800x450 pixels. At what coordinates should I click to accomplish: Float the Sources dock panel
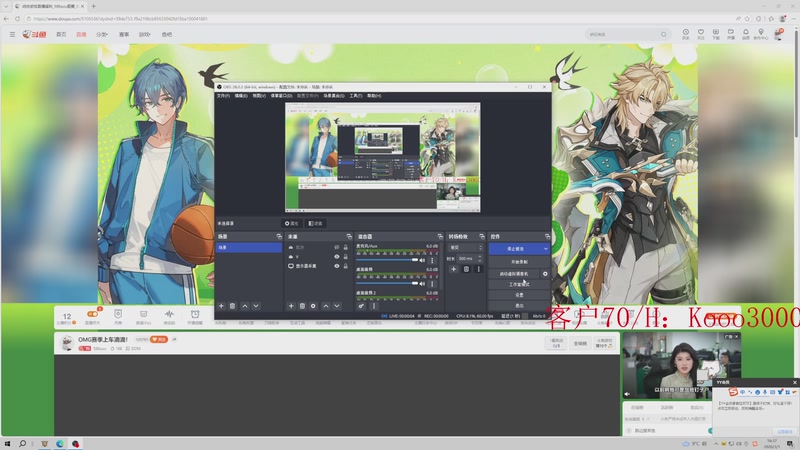[x=349, y=237]
